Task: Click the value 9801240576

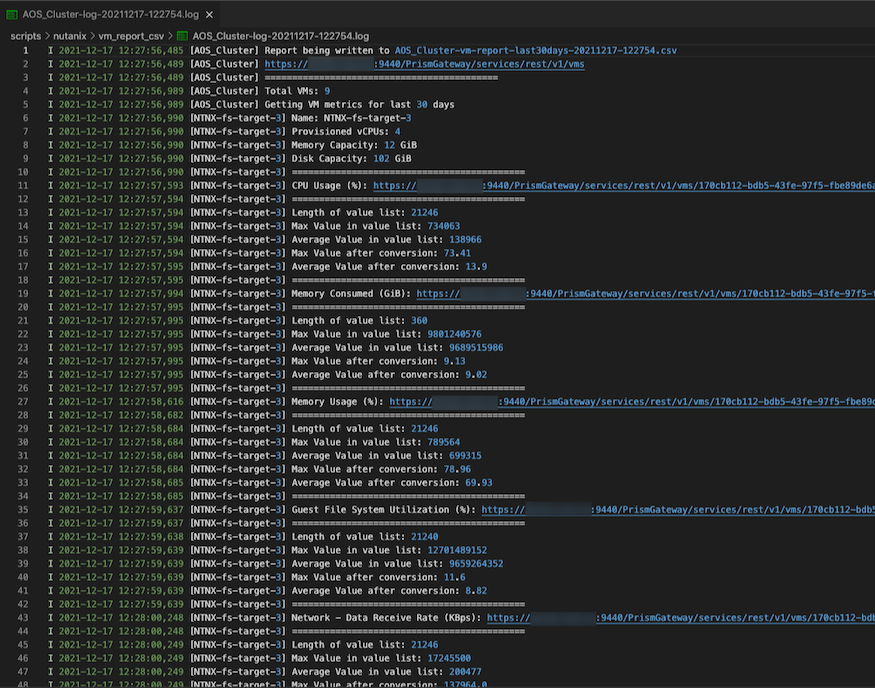Action: tap(454, 334)
